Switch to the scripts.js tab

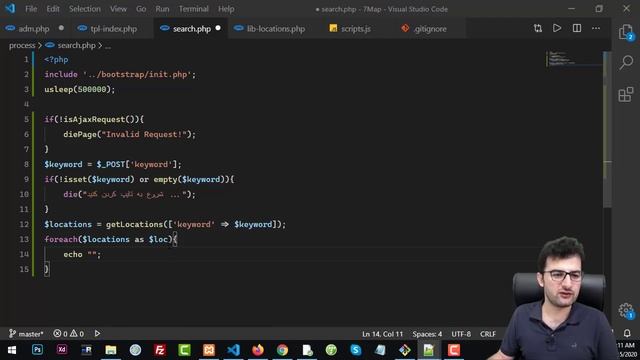(x=356, y=29)
